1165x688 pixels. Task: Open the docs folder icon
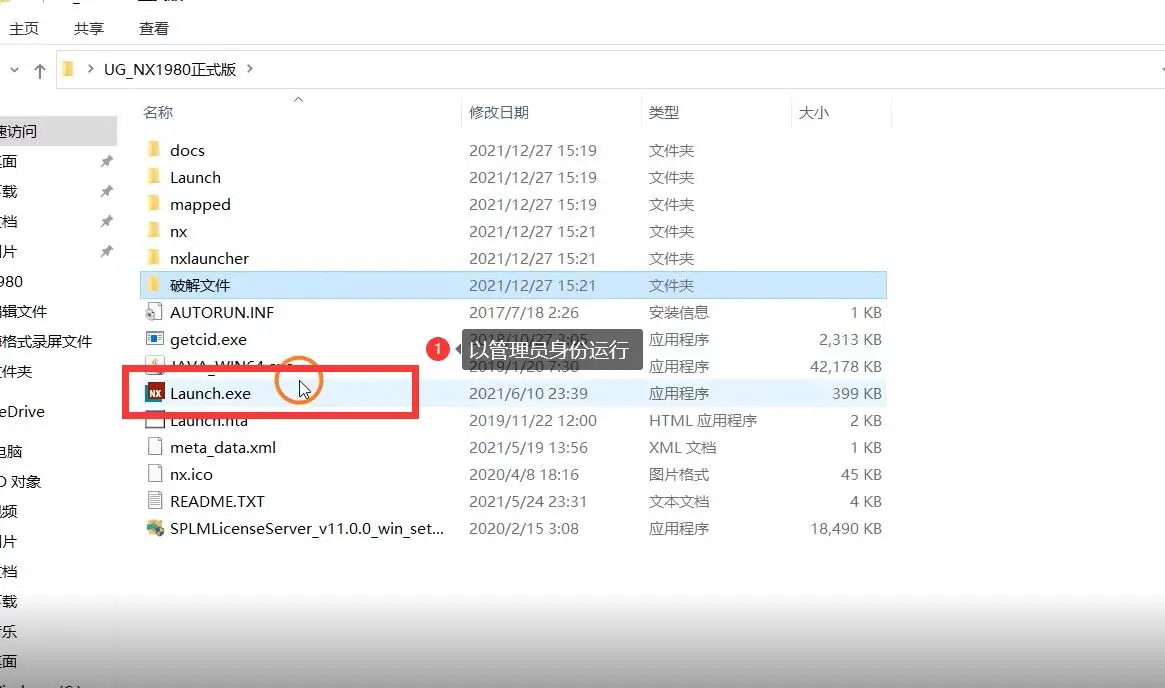pos(154,150)
